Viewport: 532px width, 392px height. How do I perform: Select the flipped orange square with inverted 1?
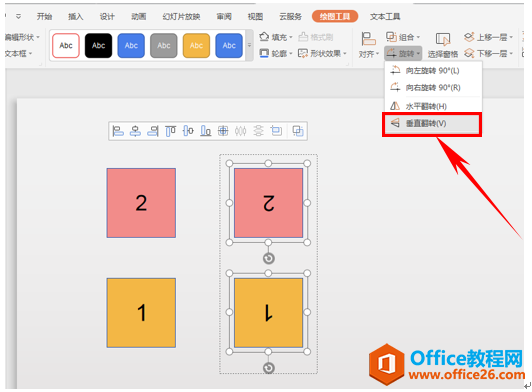pos(268,313)
